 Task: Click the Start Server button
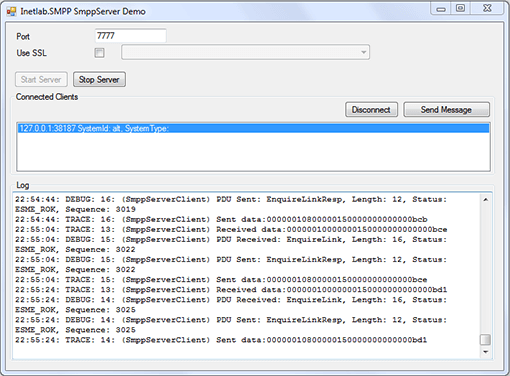pos(41,79)
